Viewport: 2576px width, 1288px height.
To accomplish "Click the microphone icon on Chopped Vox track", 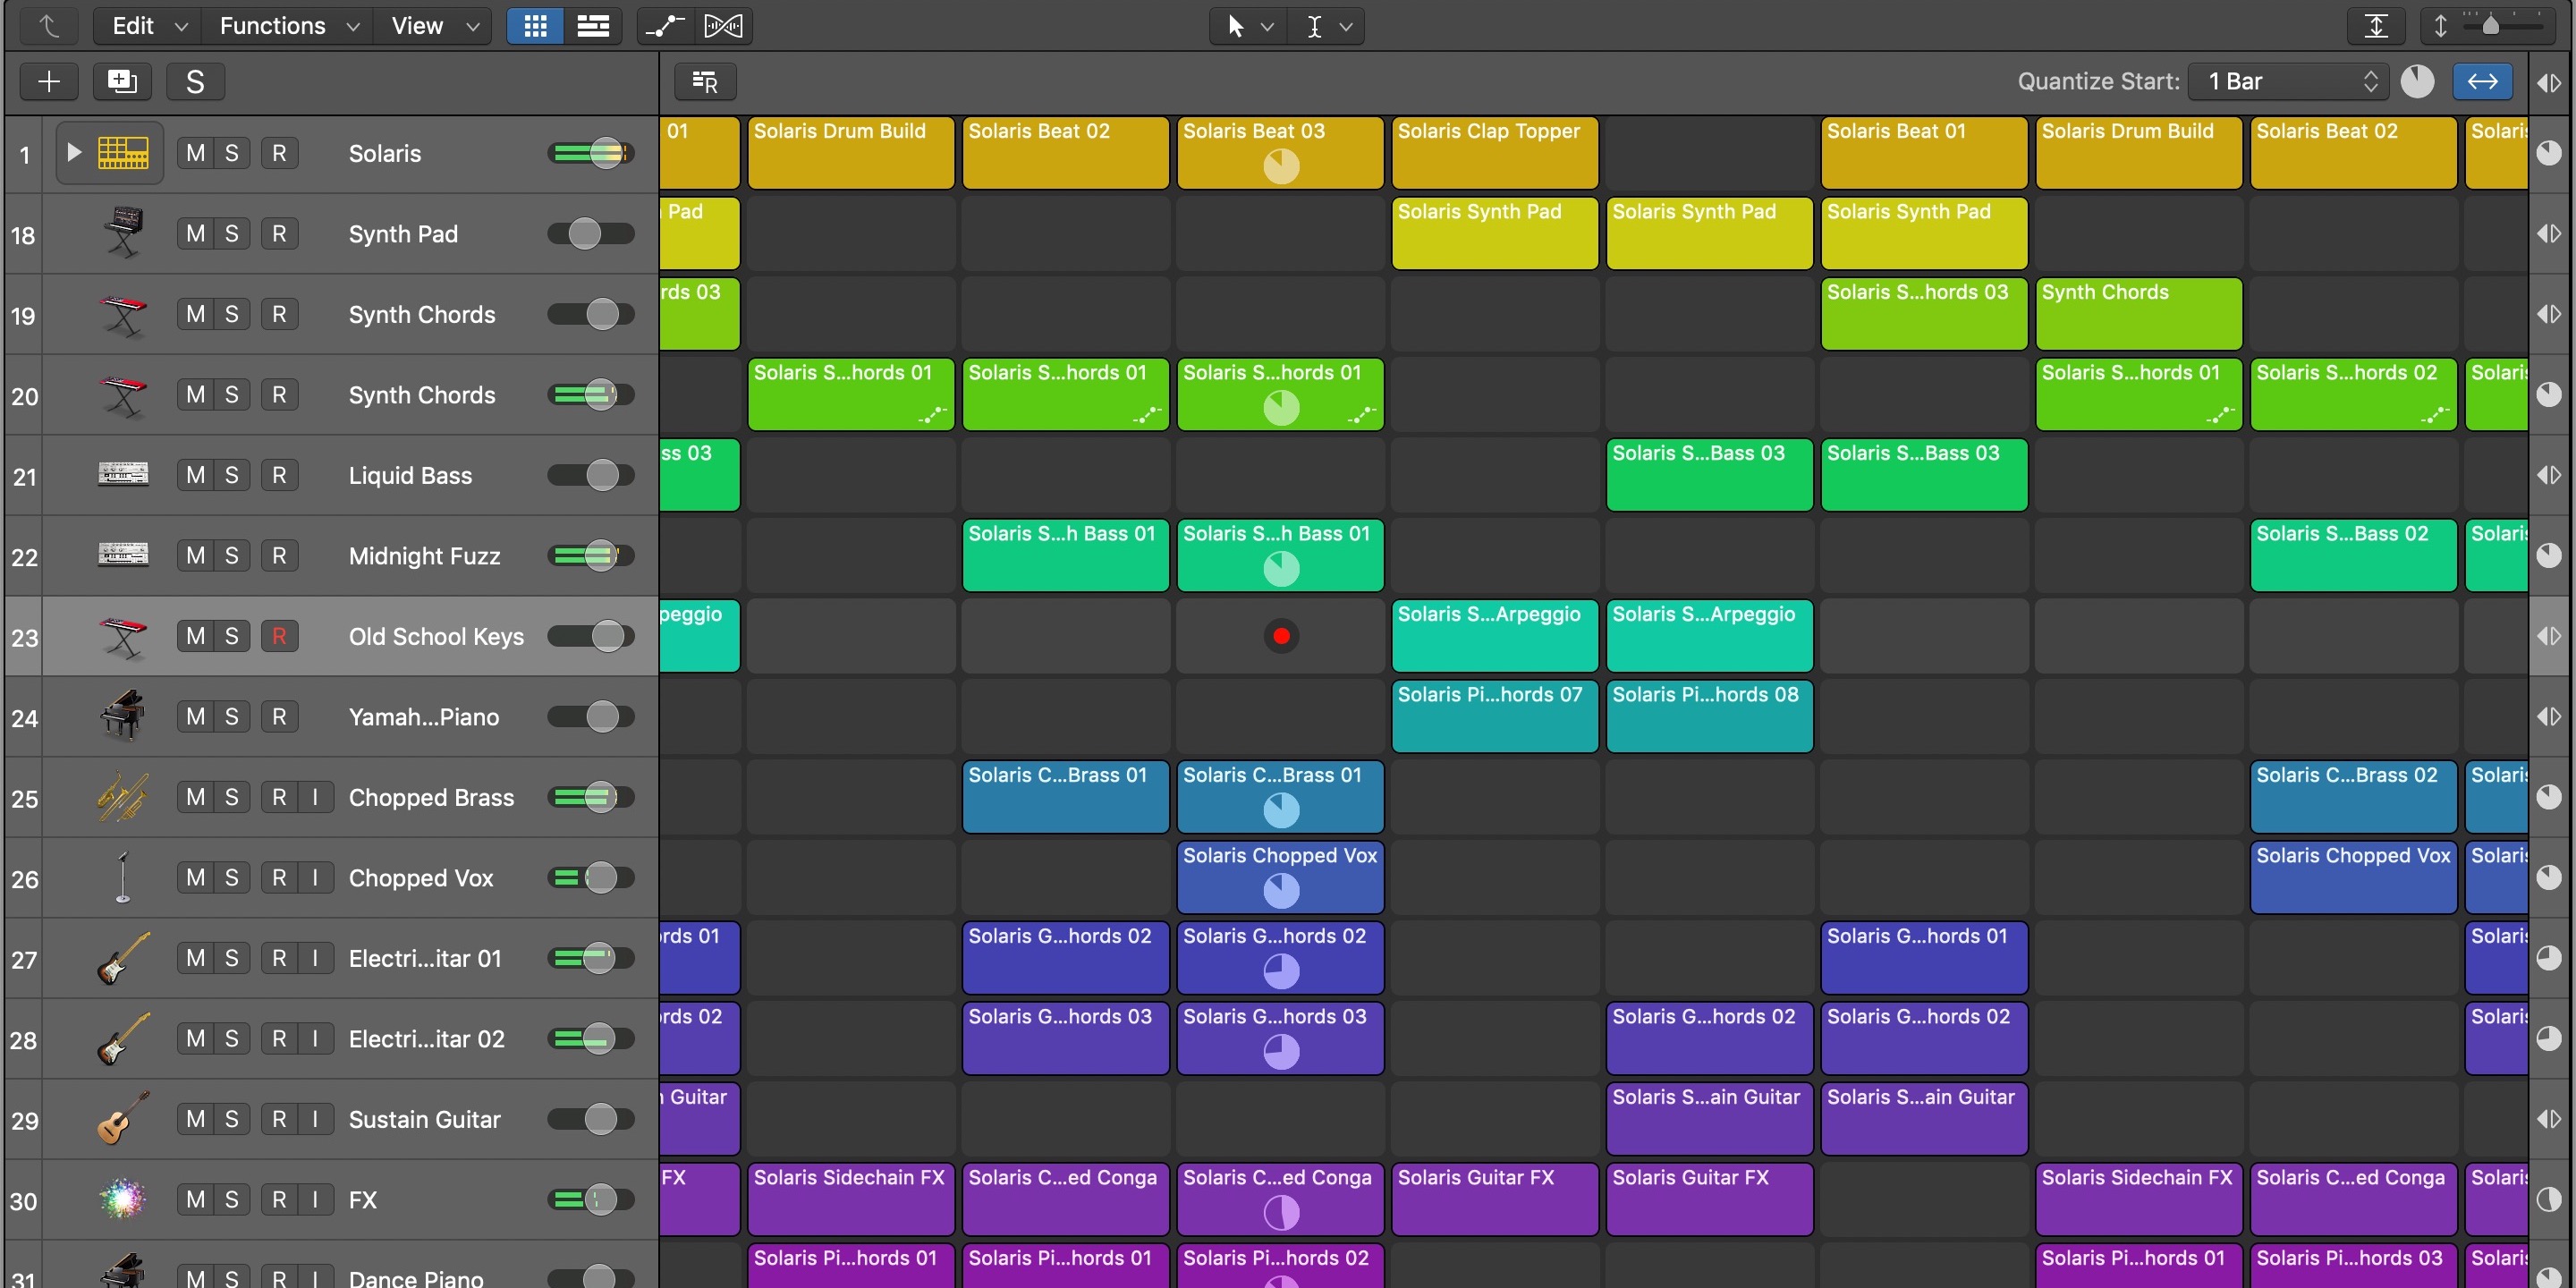I will (x=122, y=877).
